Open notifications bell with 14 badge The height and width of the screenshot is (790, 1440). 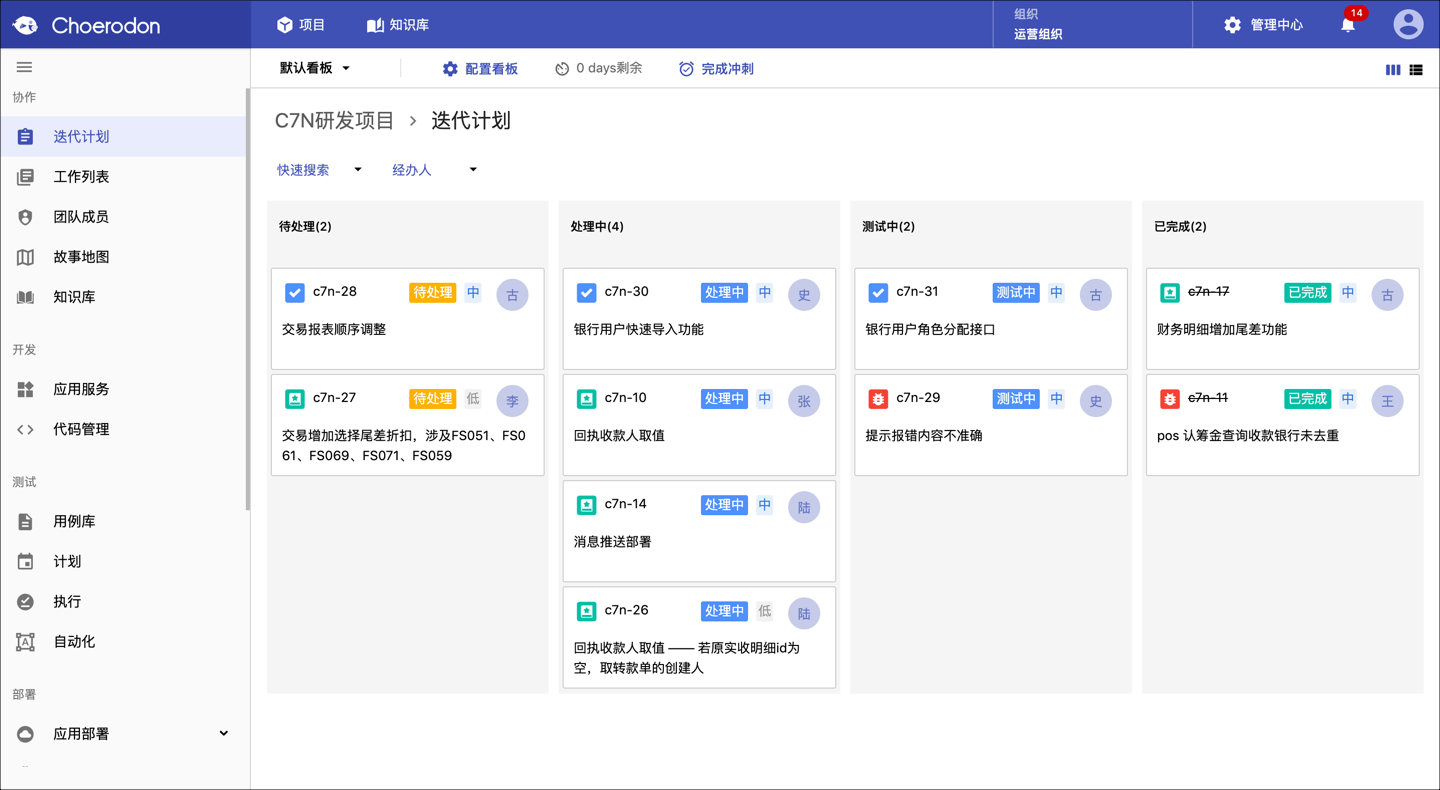pos(1348,24)
